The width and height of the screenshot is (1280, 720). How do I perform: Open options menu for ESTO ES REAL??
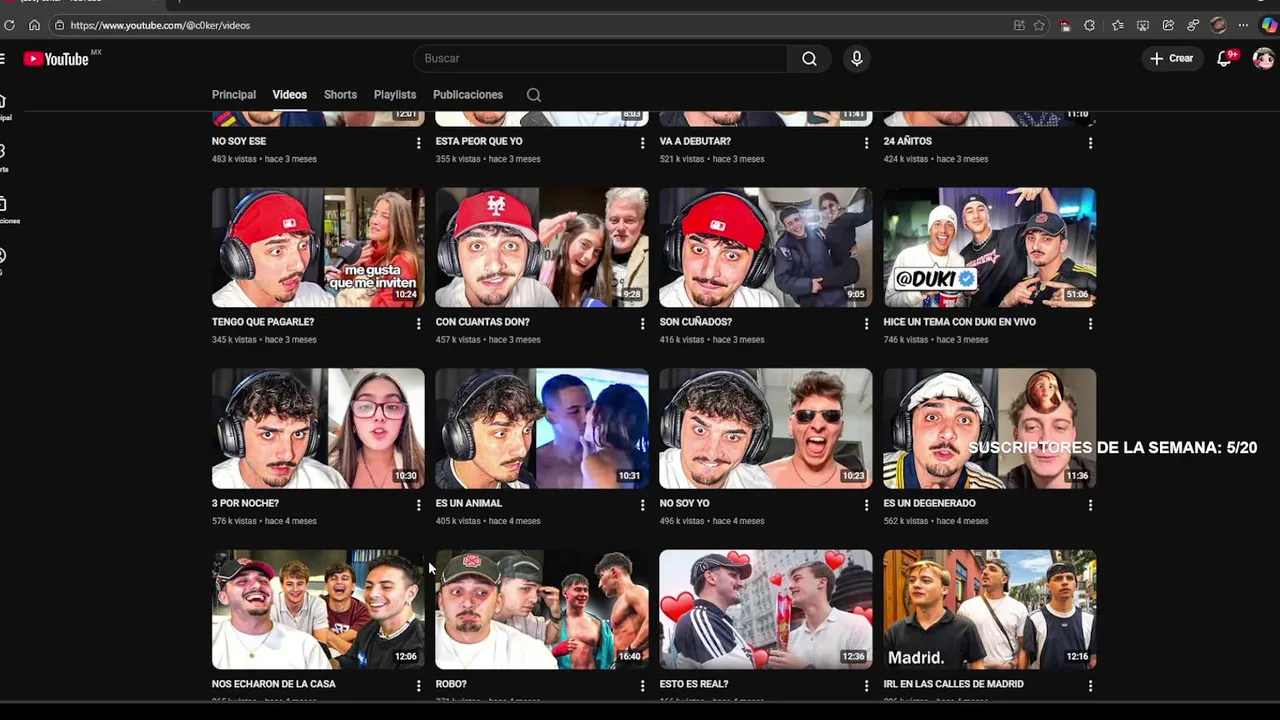pyautogui.click(x=866, y=686)
